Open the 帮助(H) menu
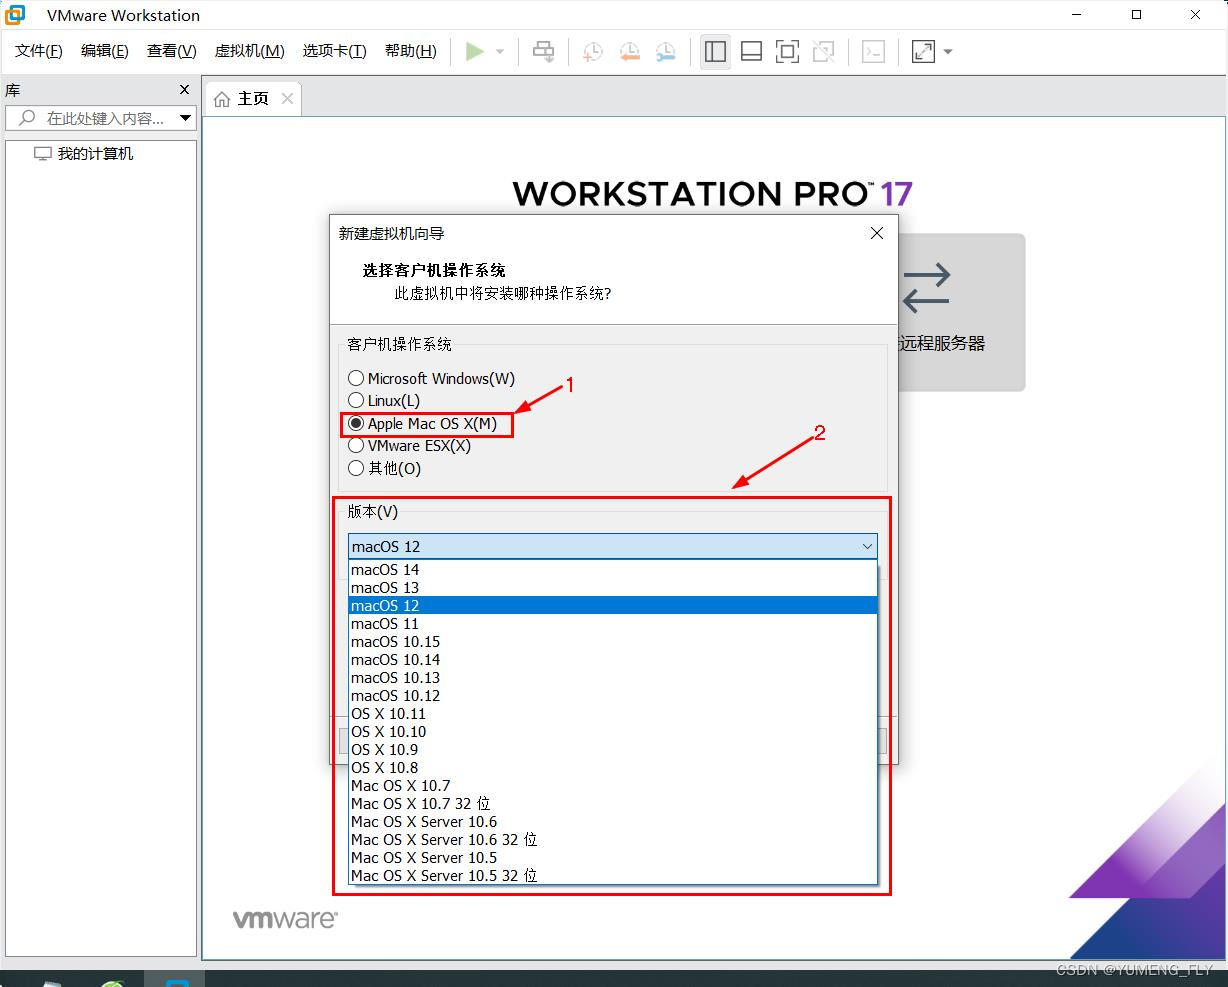This screenshot has height=987, width=1228. [x=410, y=51]
